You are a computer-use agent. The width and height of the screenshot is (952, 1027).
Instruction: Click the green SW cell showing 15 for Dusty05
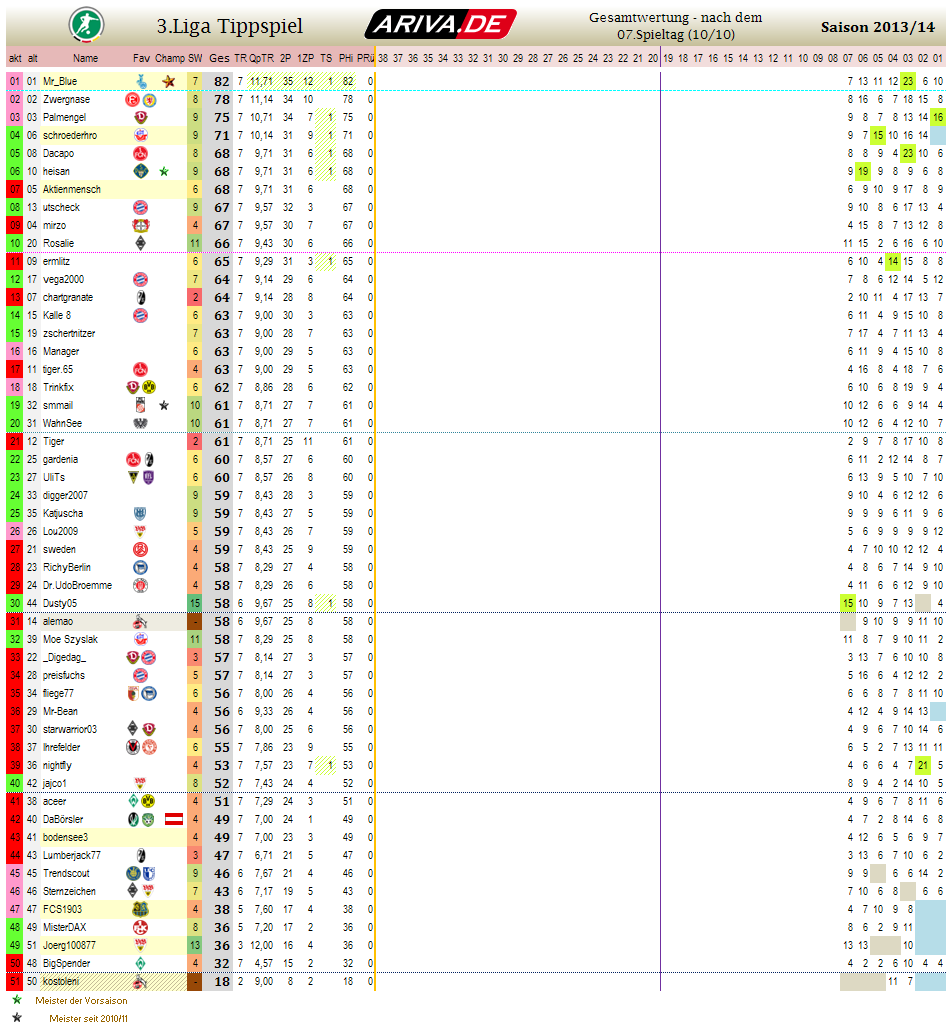195,603
